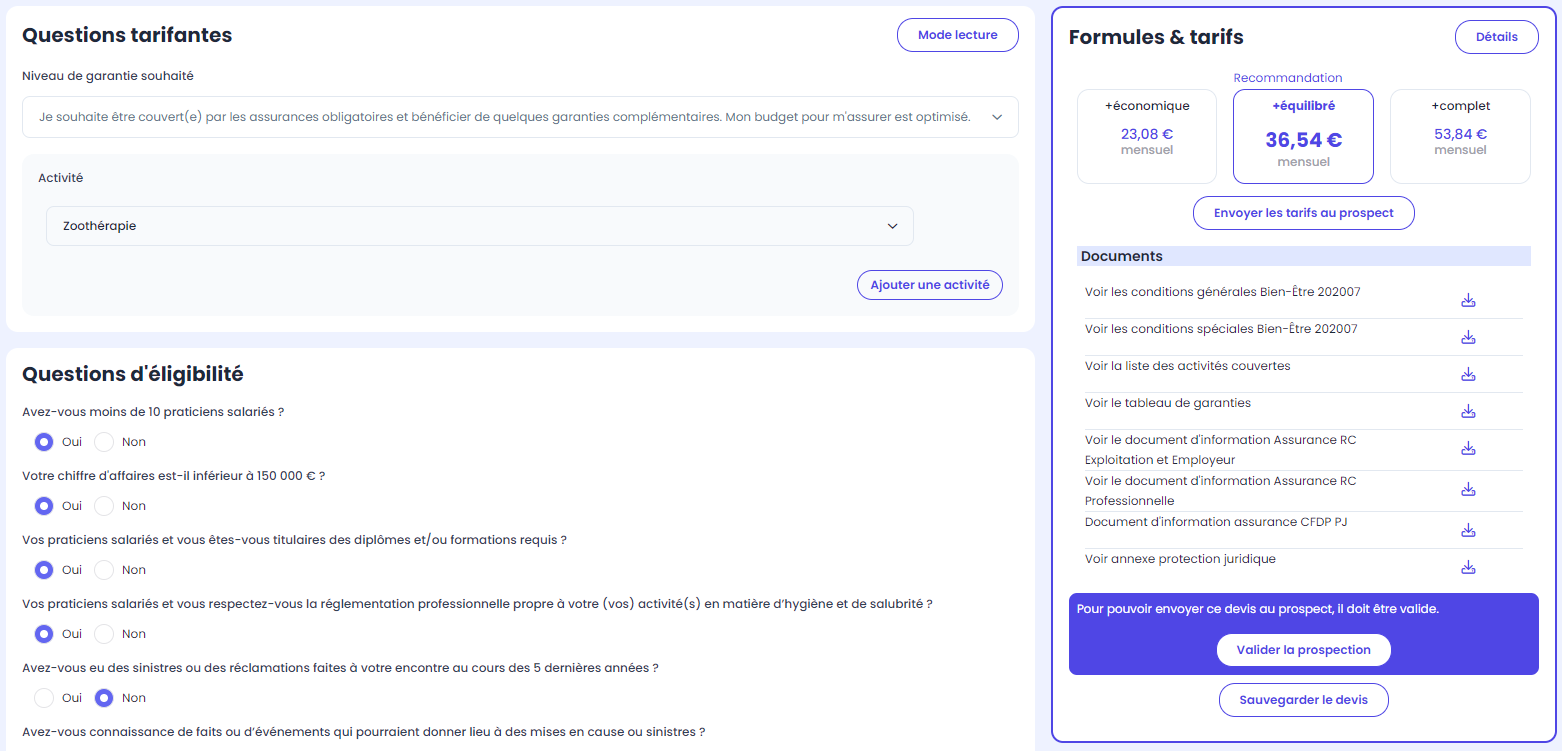Image resolution: width=1562 pixels, height=751 pixels.
Task: Click the Recommandation label
Action: coord(1288,78)
